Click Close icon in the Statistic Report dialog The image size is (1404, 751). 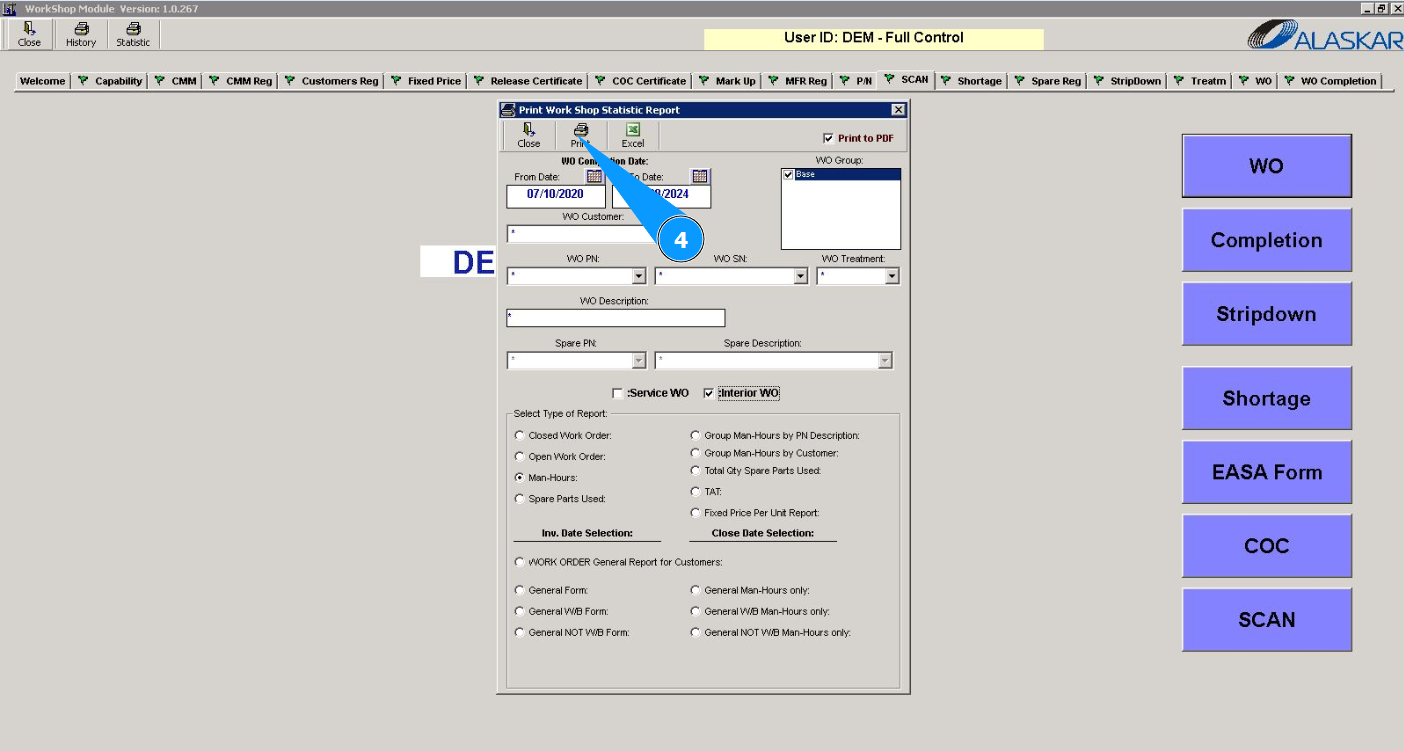point(529,136)
